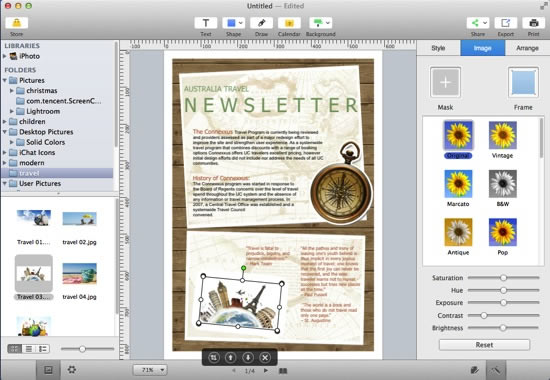Select the Shape tool icon
The width and height of the screenshot is (550, 380).
click(231, 23)
